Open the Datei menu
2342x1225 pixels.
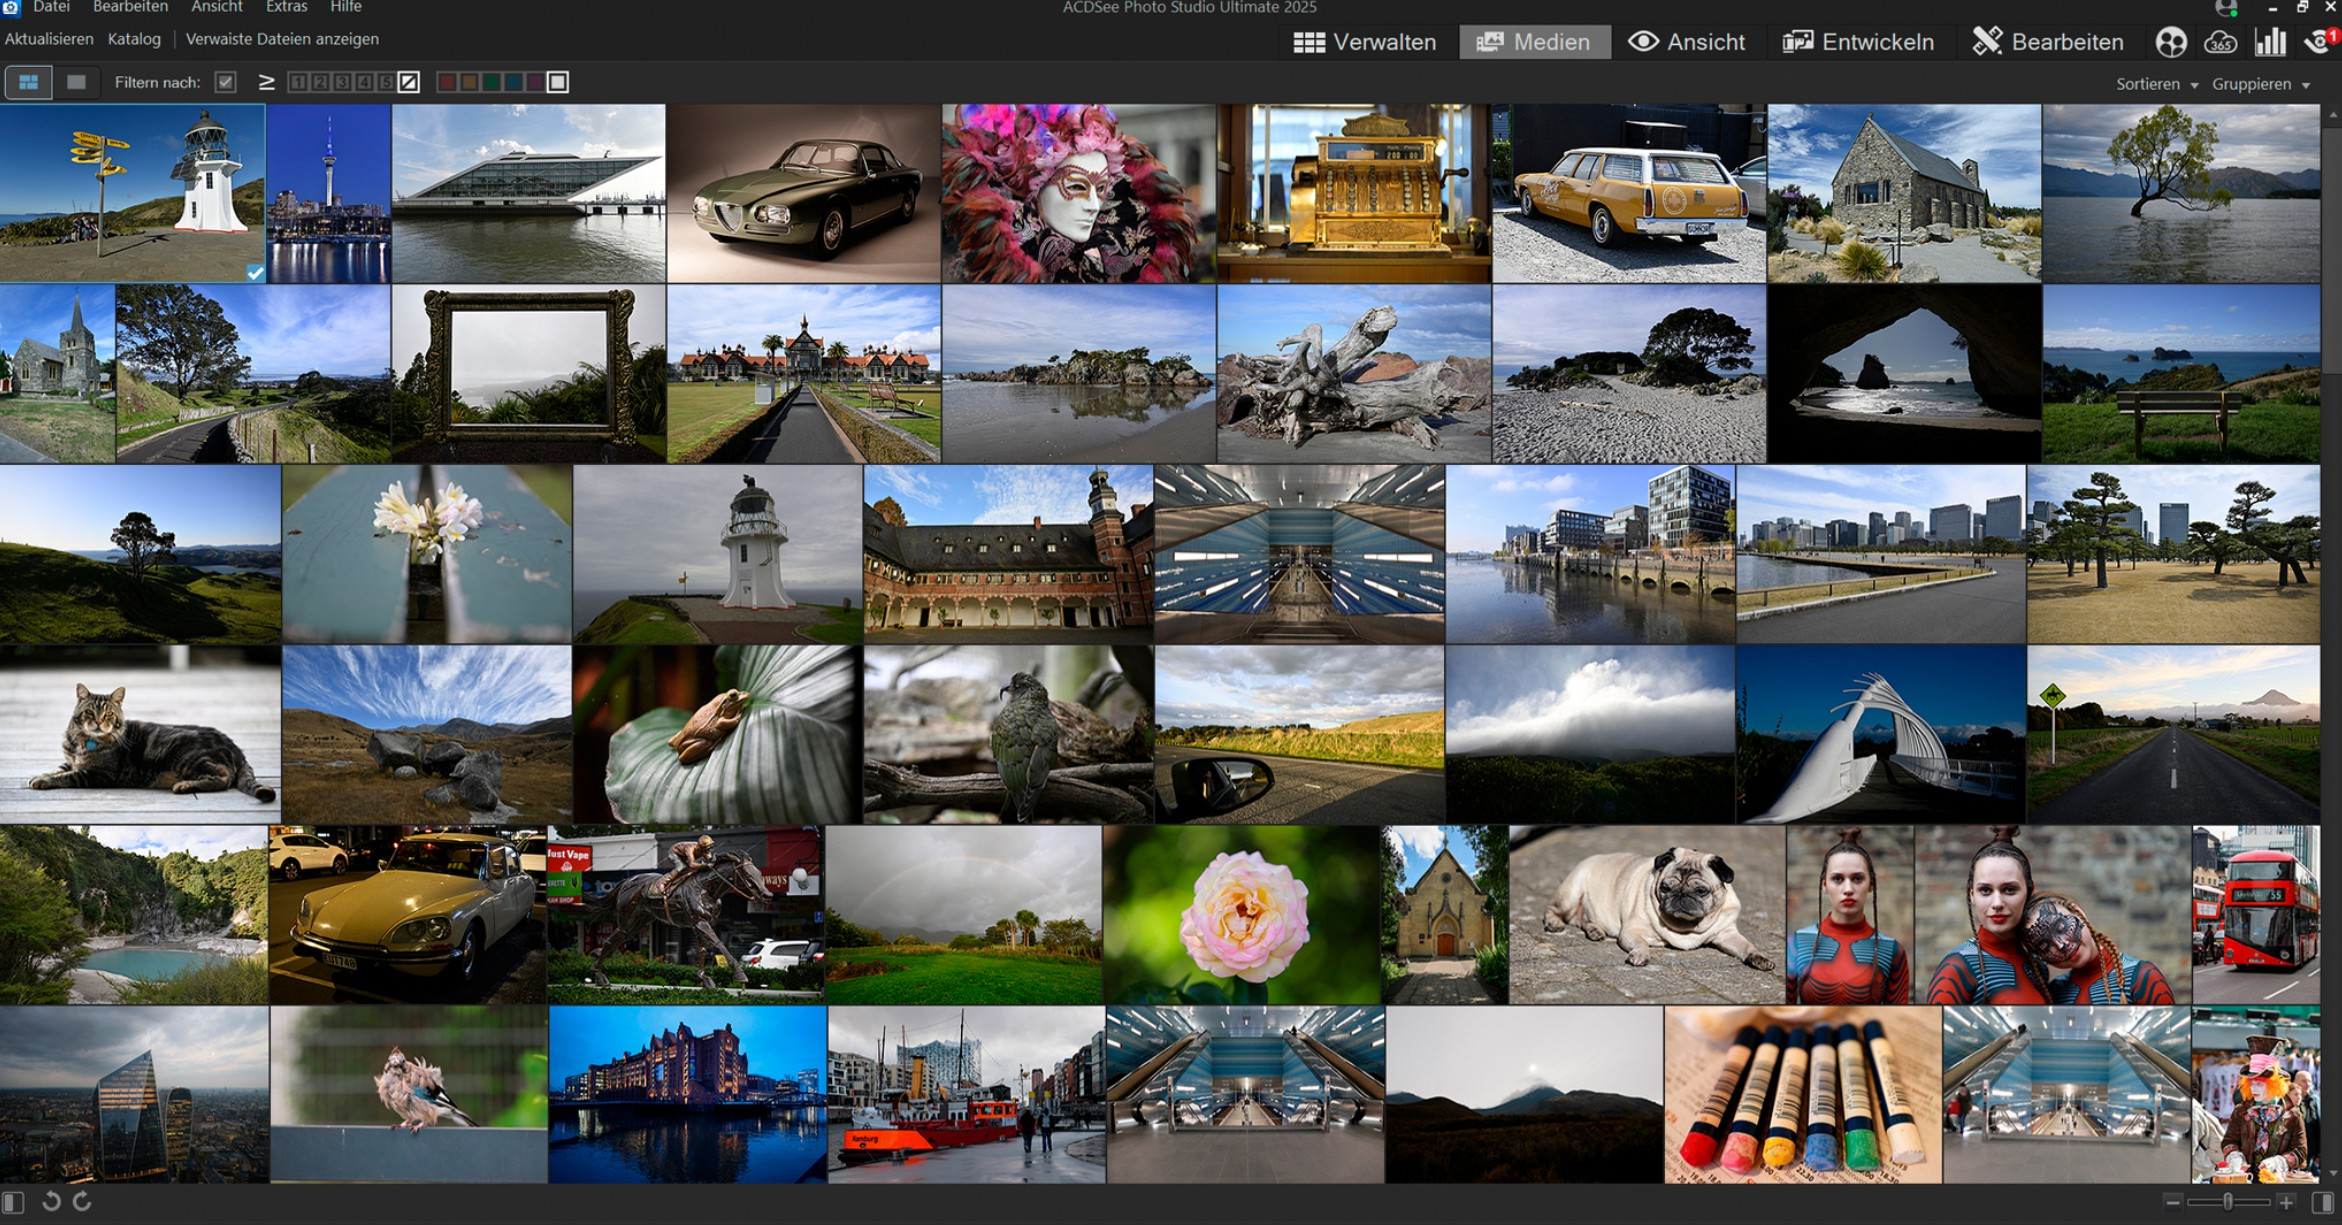pos(51,7)
